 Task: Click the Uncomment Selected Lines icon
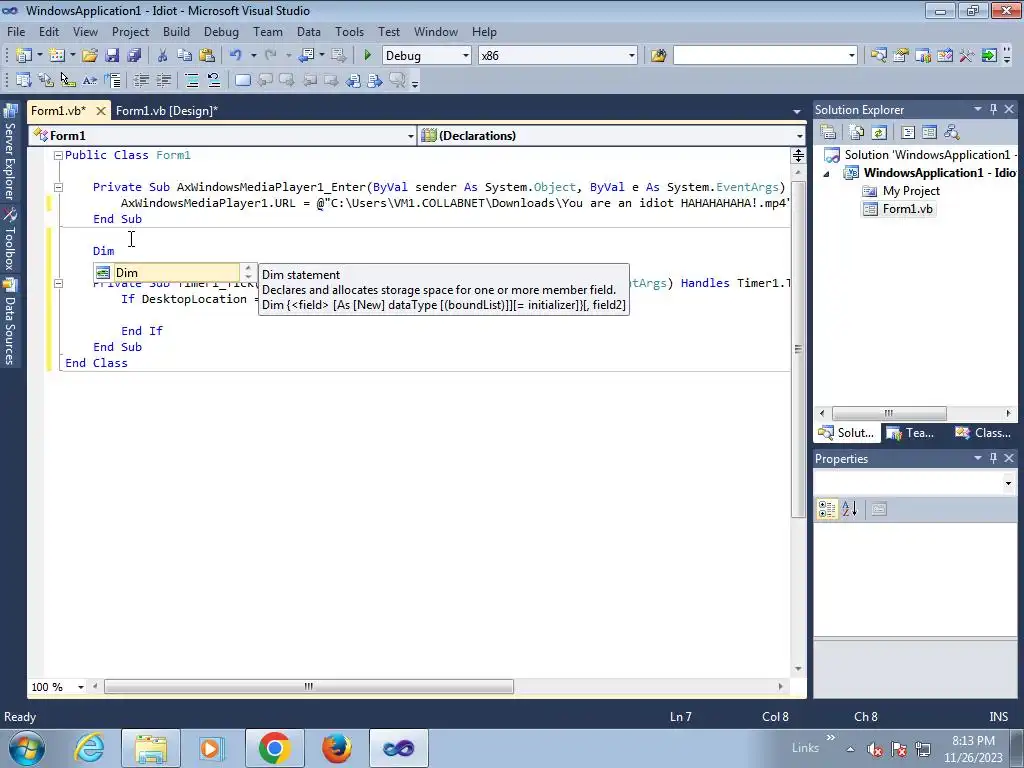214,80
